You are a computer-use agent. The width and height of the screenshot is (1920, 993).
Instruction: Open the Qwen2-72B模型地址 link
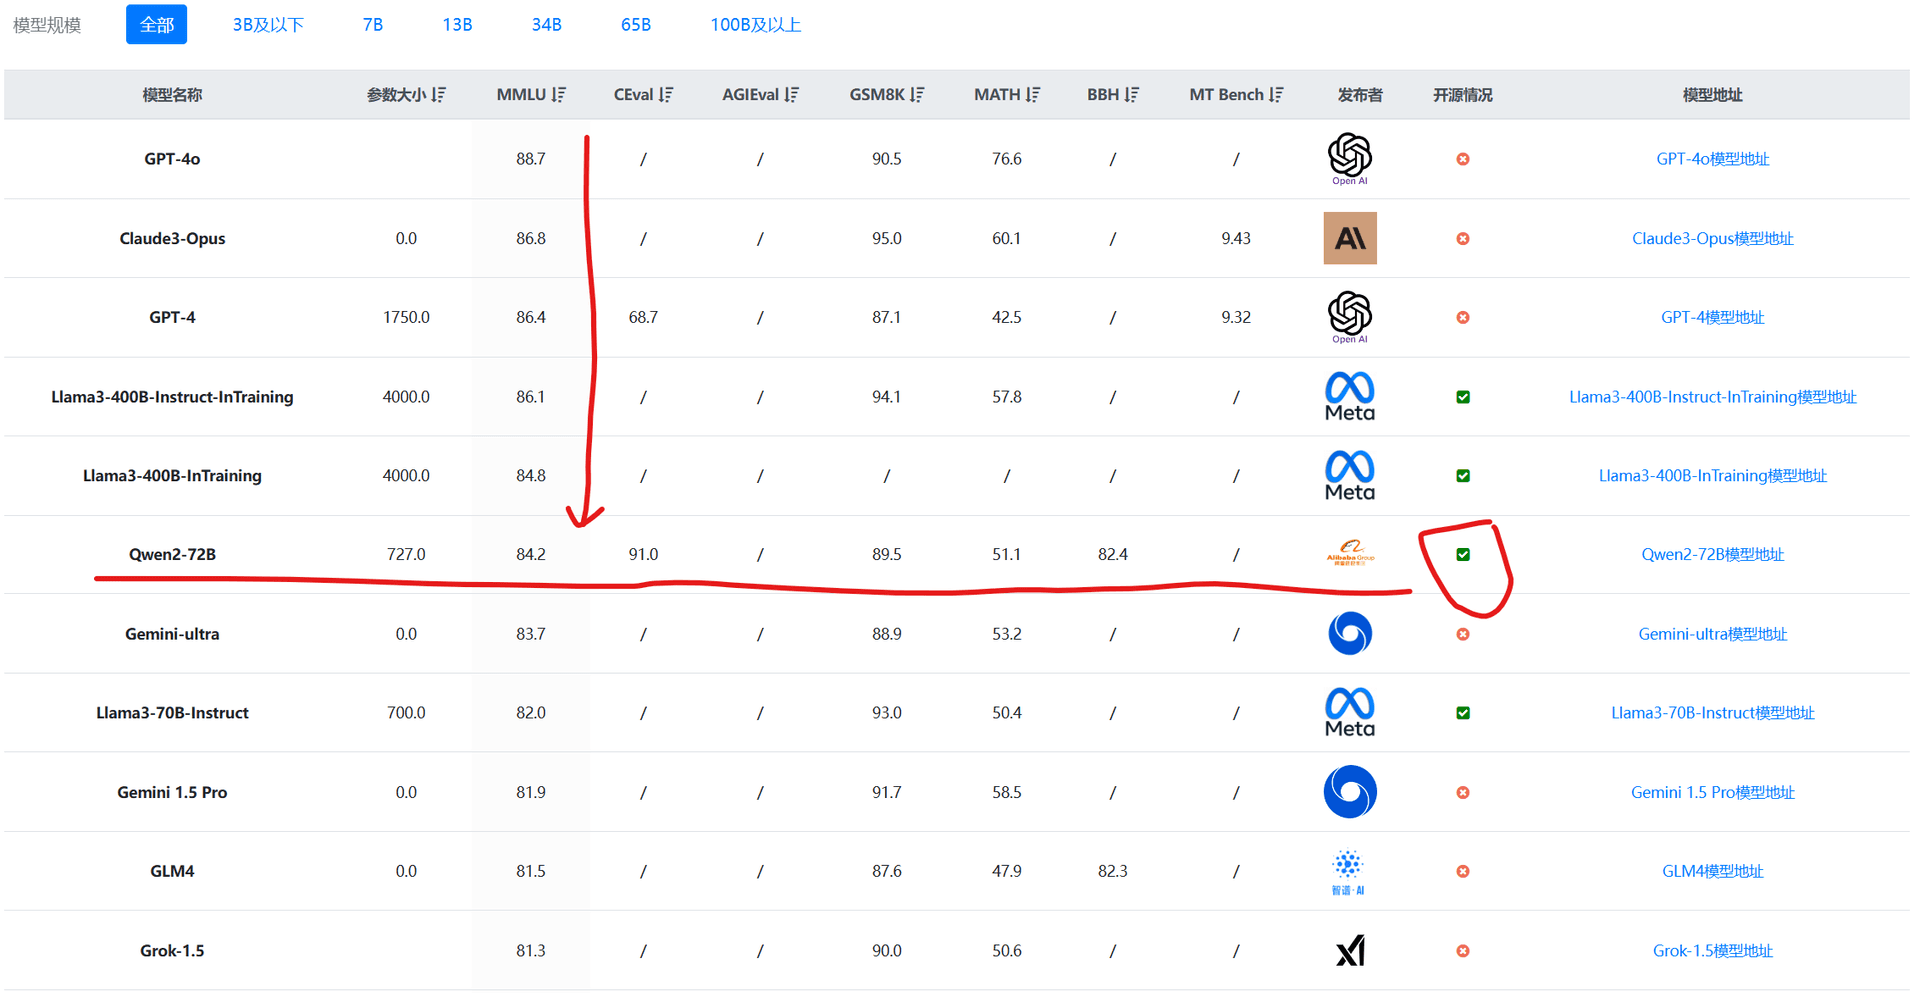click(x=1711, y=554)
